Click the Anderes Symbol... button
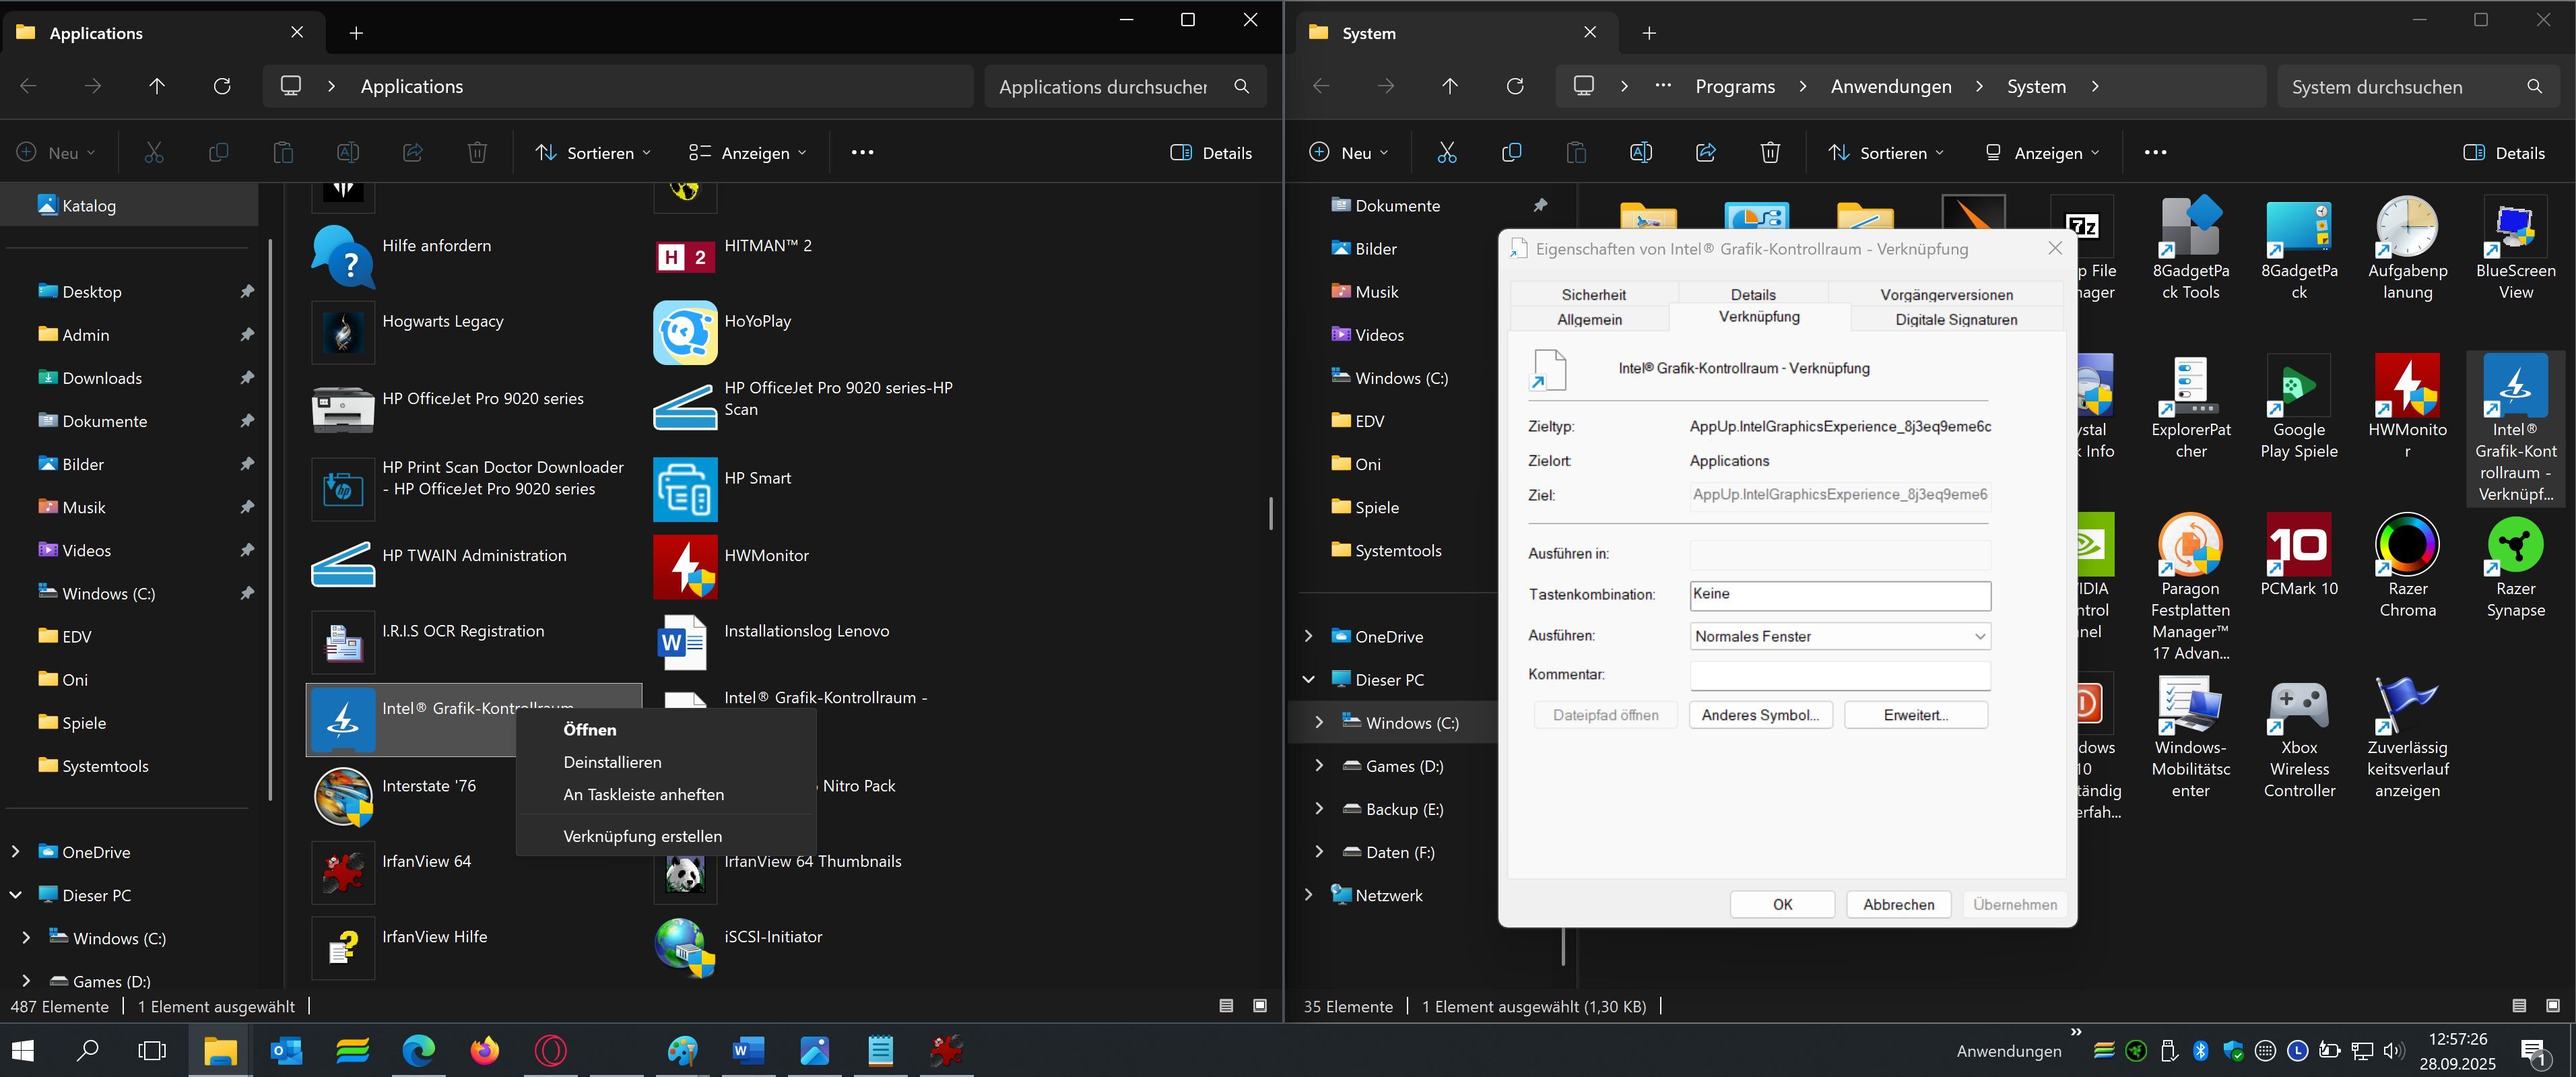Viewport: 2576px width, 1077px height. pos(1760,715)
